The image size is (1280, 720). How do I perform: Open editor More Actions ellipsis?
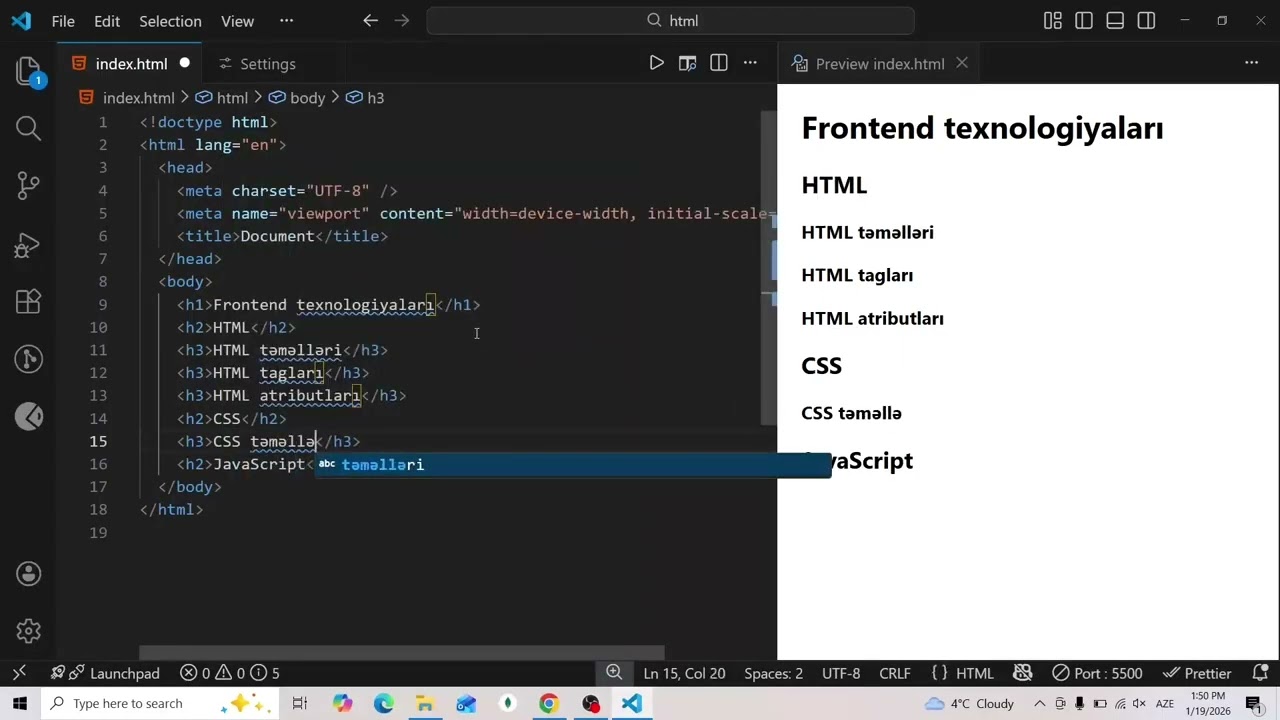[x=750, y=63]
